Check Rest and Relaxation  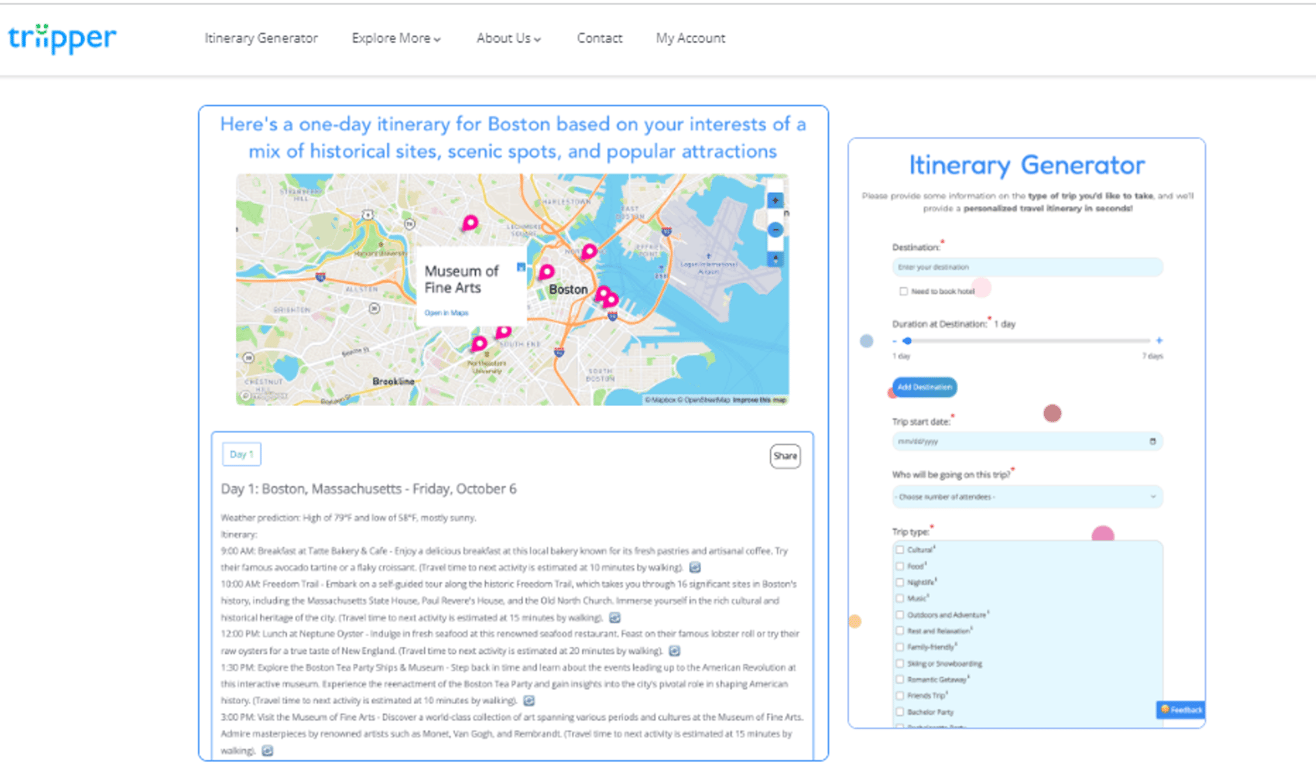[x=900, y=631]
